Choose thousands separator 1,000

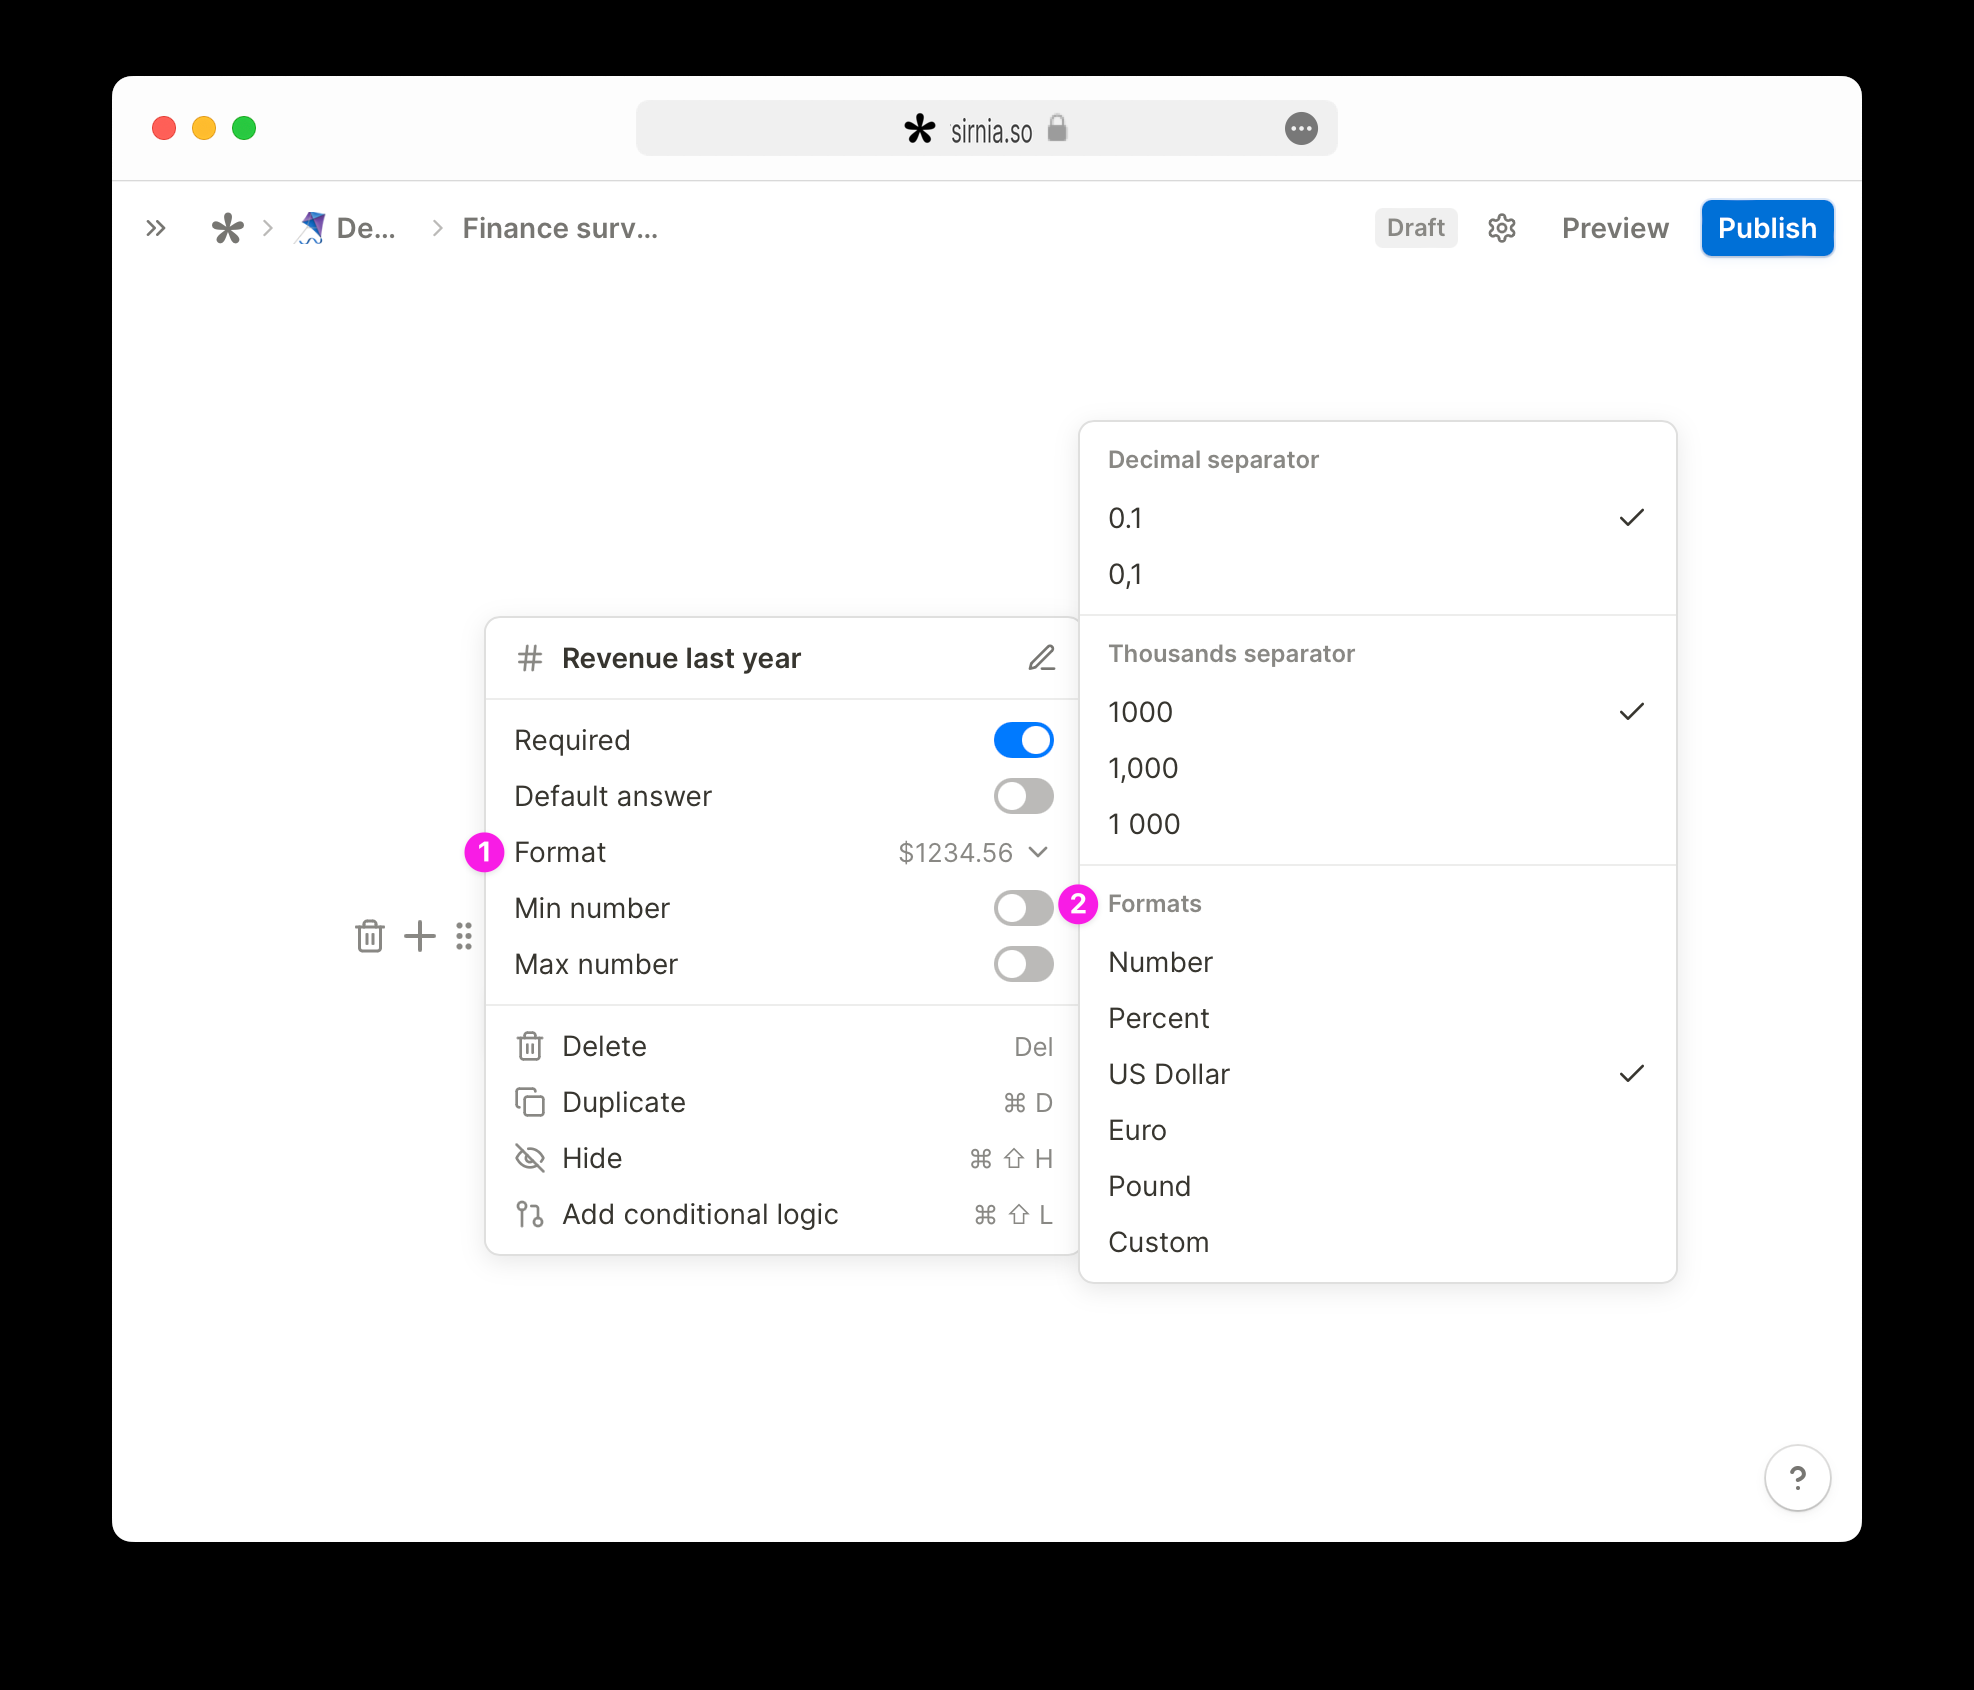coord(1377,768)
